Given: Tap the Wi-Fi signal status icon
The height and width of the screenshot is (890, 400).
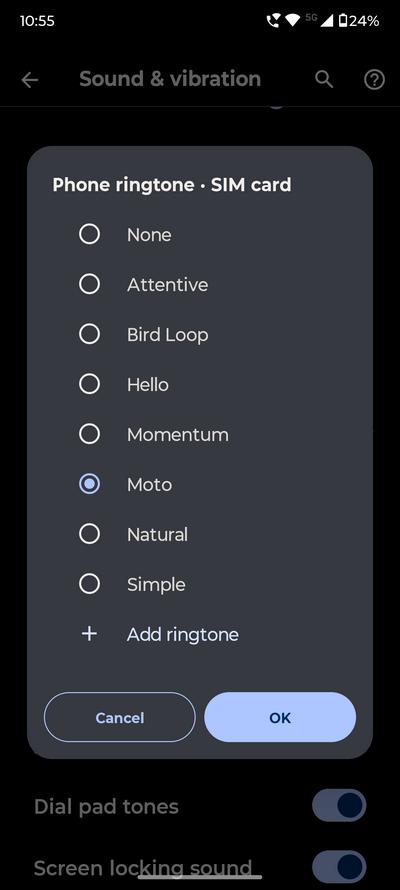Looking at the screenshot, I should [292, 21].
